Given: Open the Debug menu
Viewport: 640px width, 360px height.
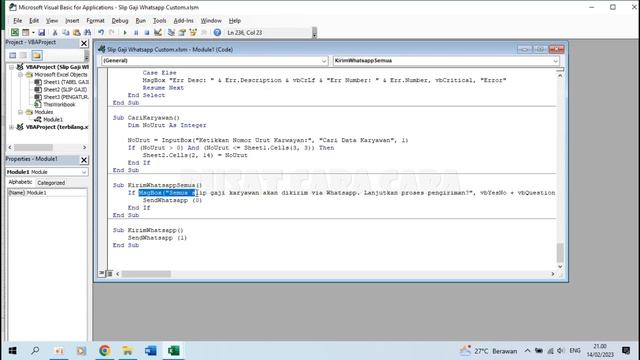Looking at the screenshot, I should tap(120, 20).
